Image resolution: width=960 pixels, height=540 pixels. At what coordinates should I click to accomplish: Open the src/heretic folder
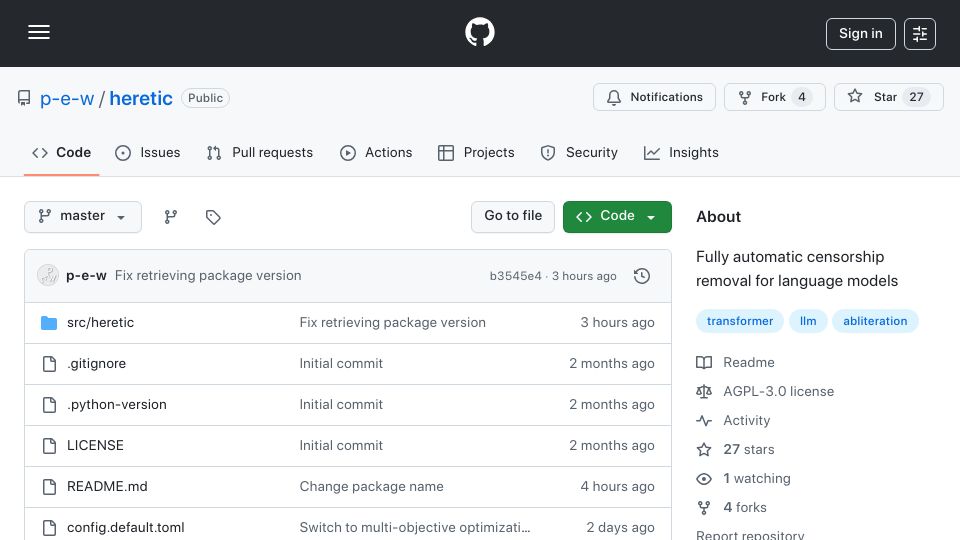click(x=100, y=323)
